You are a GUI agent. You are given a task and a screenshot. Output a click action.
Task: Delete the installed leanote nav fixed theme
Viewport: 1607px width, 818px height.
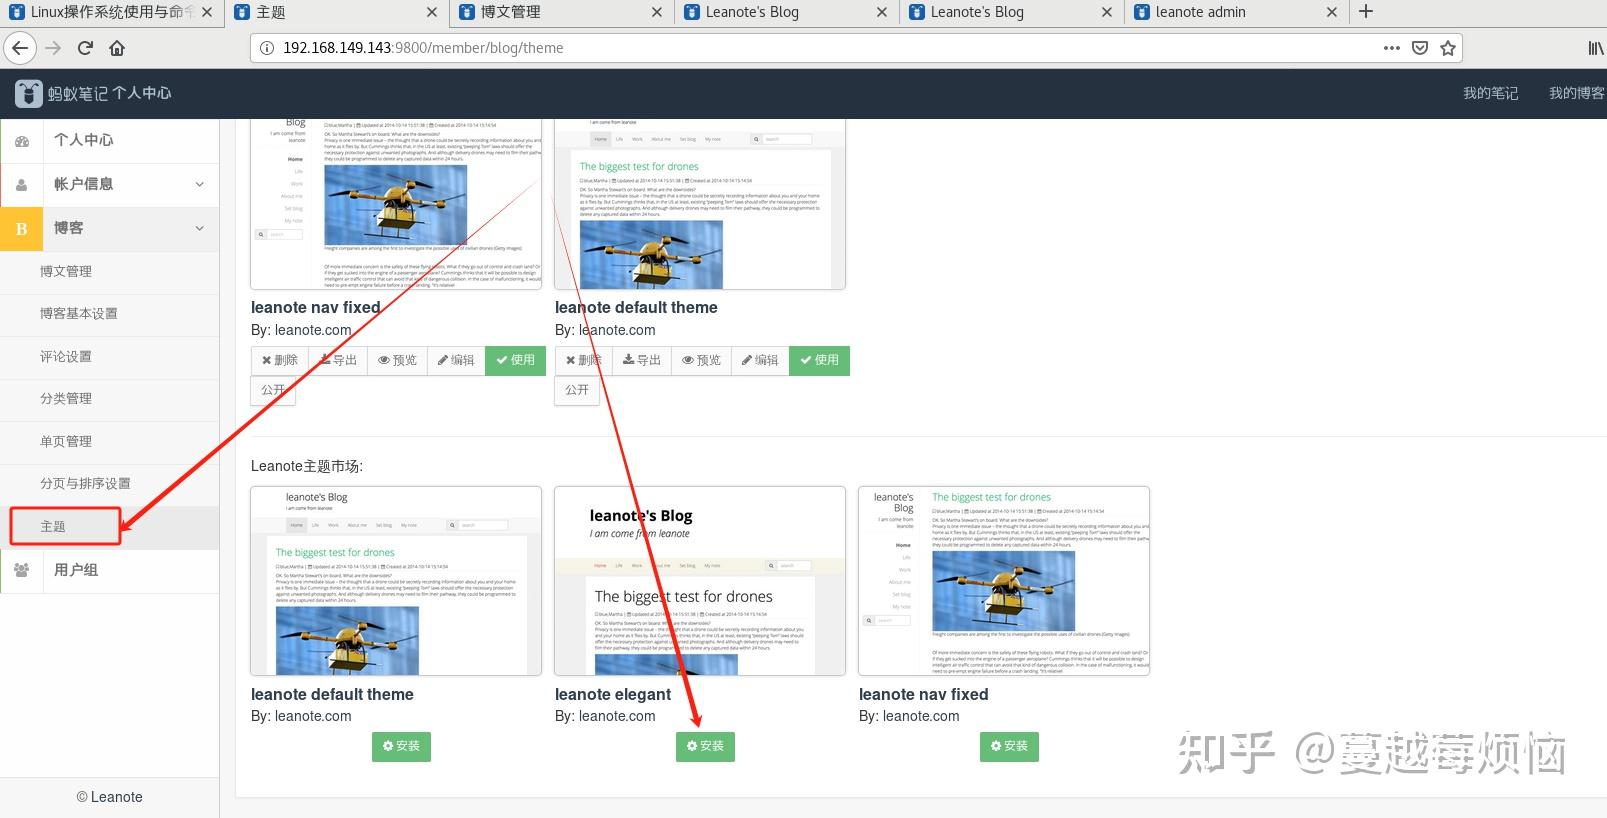[x=280, y=360]
